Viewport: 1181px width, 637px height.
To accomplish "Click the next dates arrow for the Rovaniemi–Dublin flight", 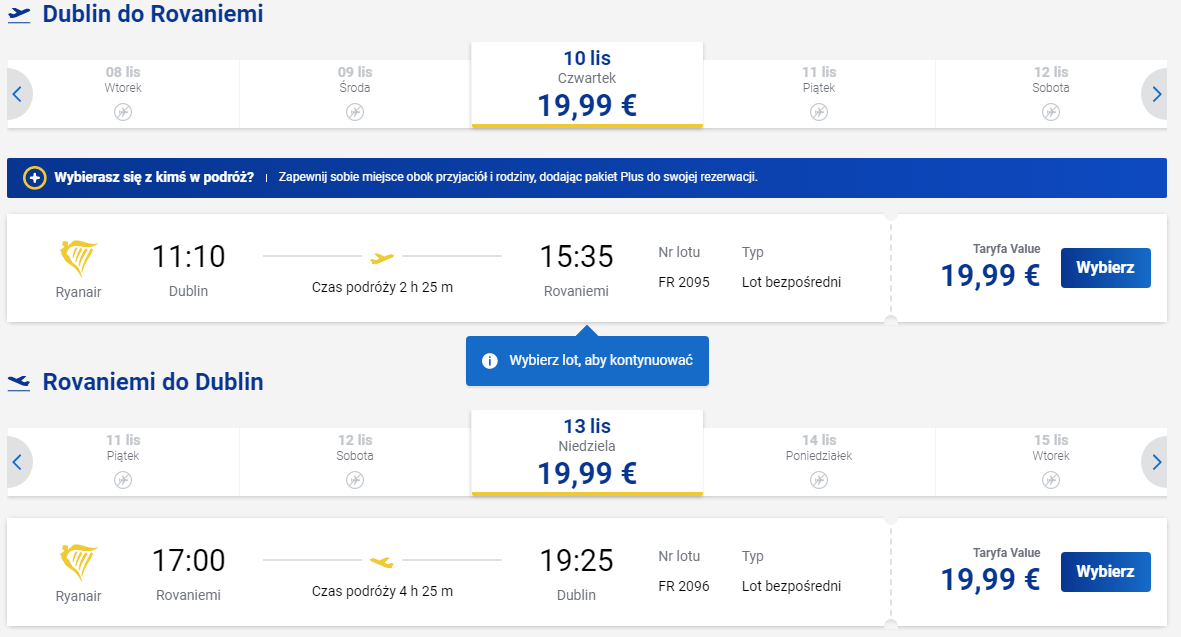I will [x=1156, y=462].
